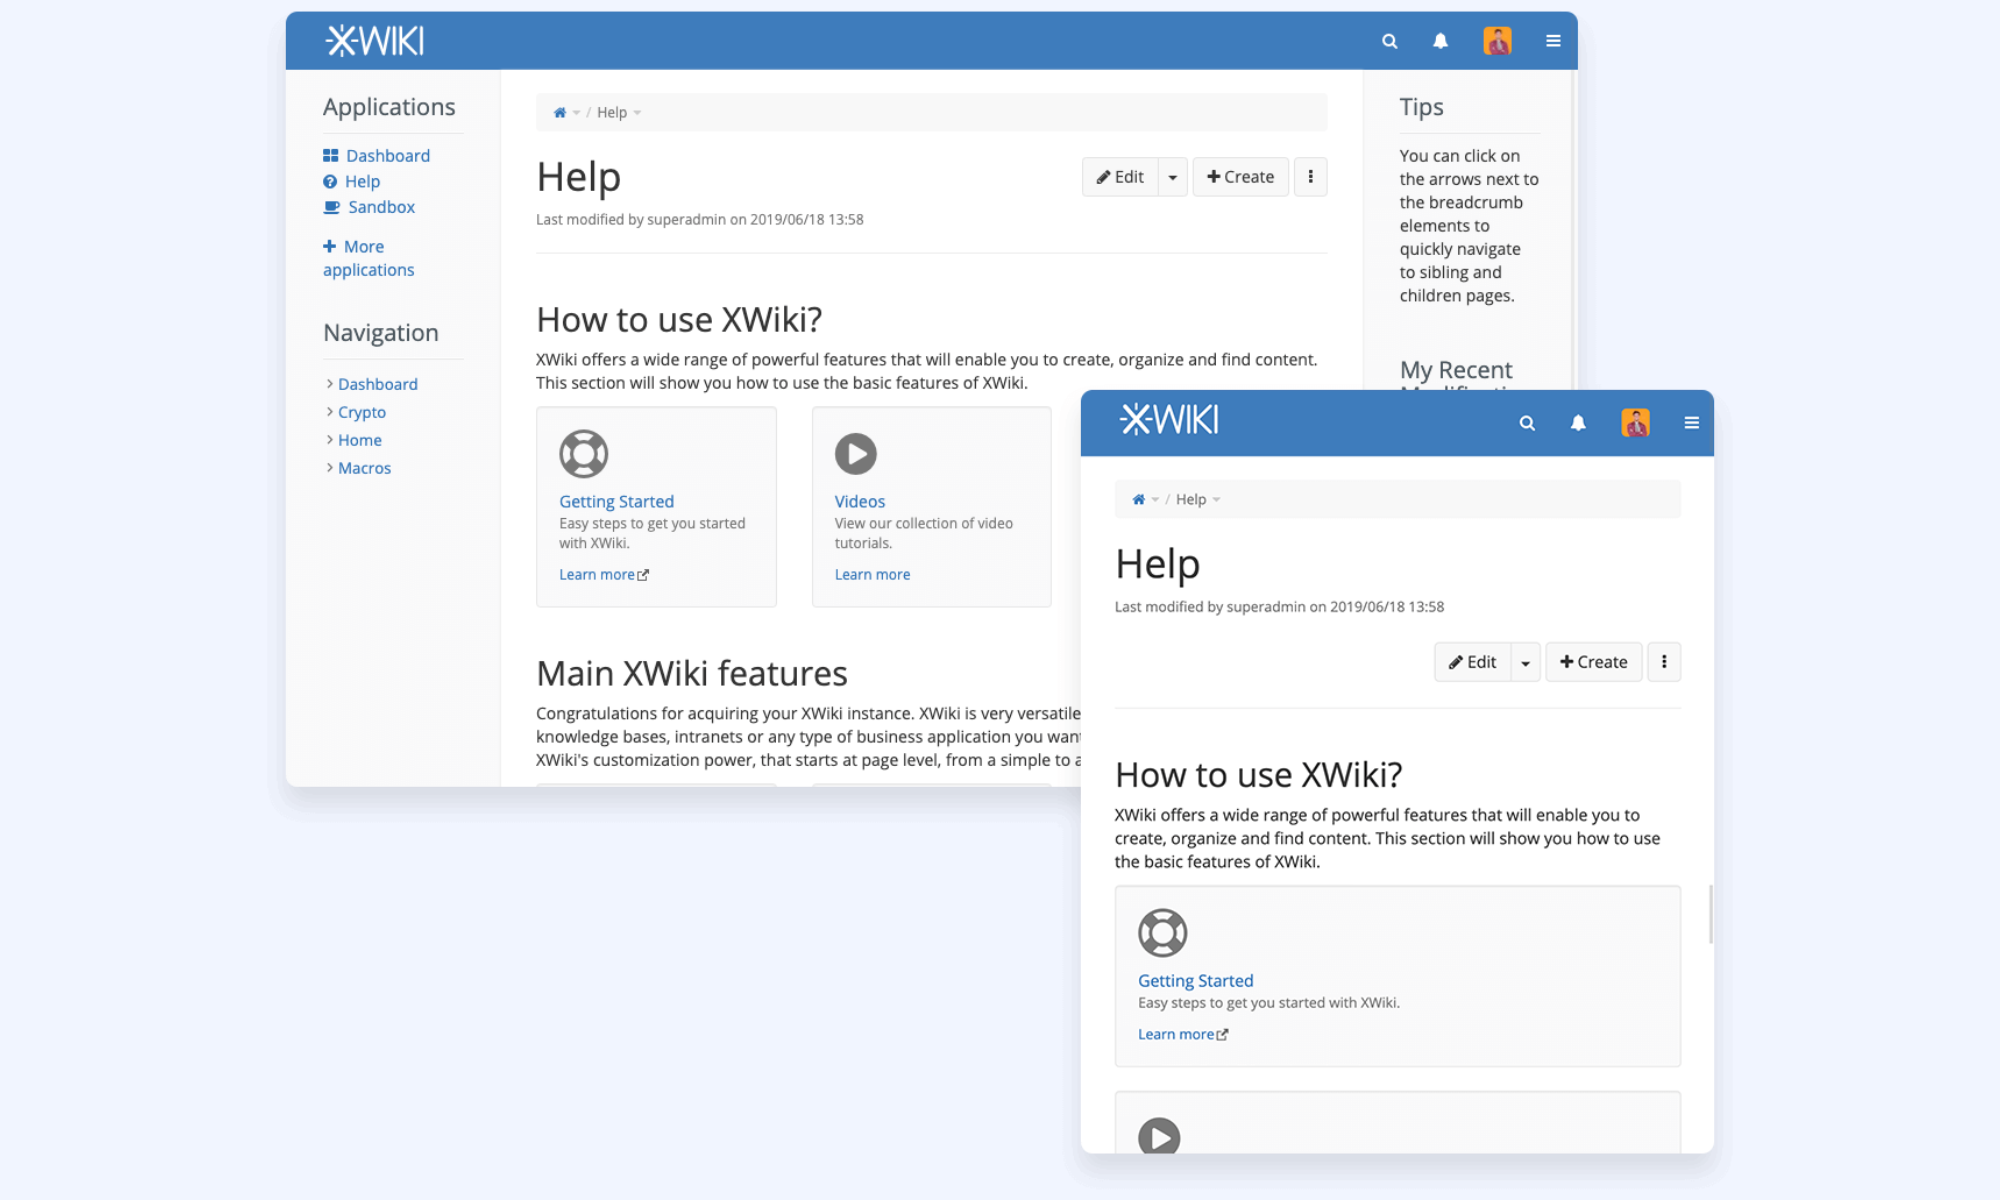Open Edit dropdown arrow in front window
The image size is (2000, 1200).
click(1525, 662)
